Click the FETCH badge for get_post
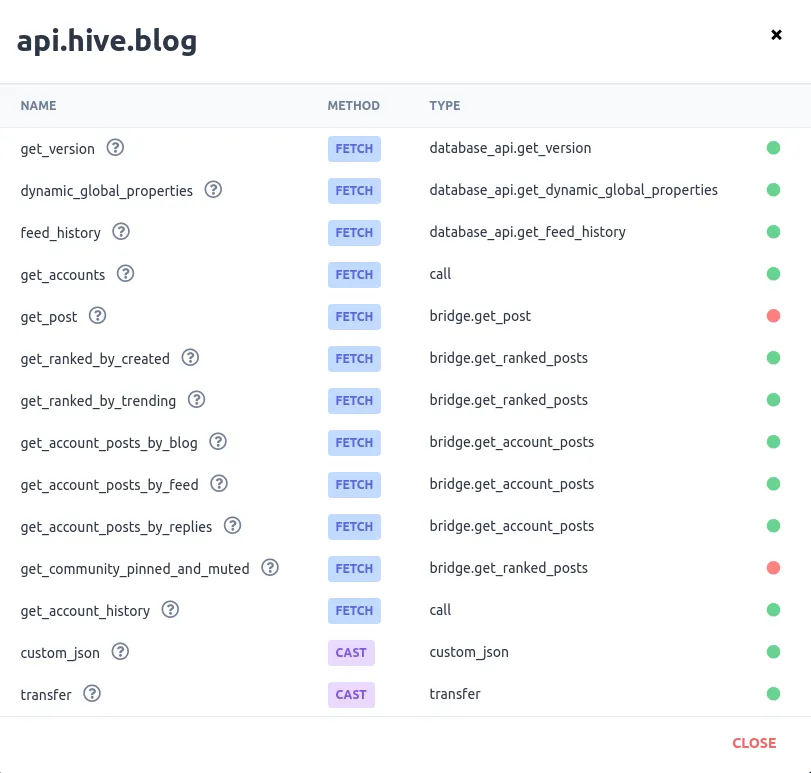The width and height of the screenshot is (811, 773). tap(354, 316)
